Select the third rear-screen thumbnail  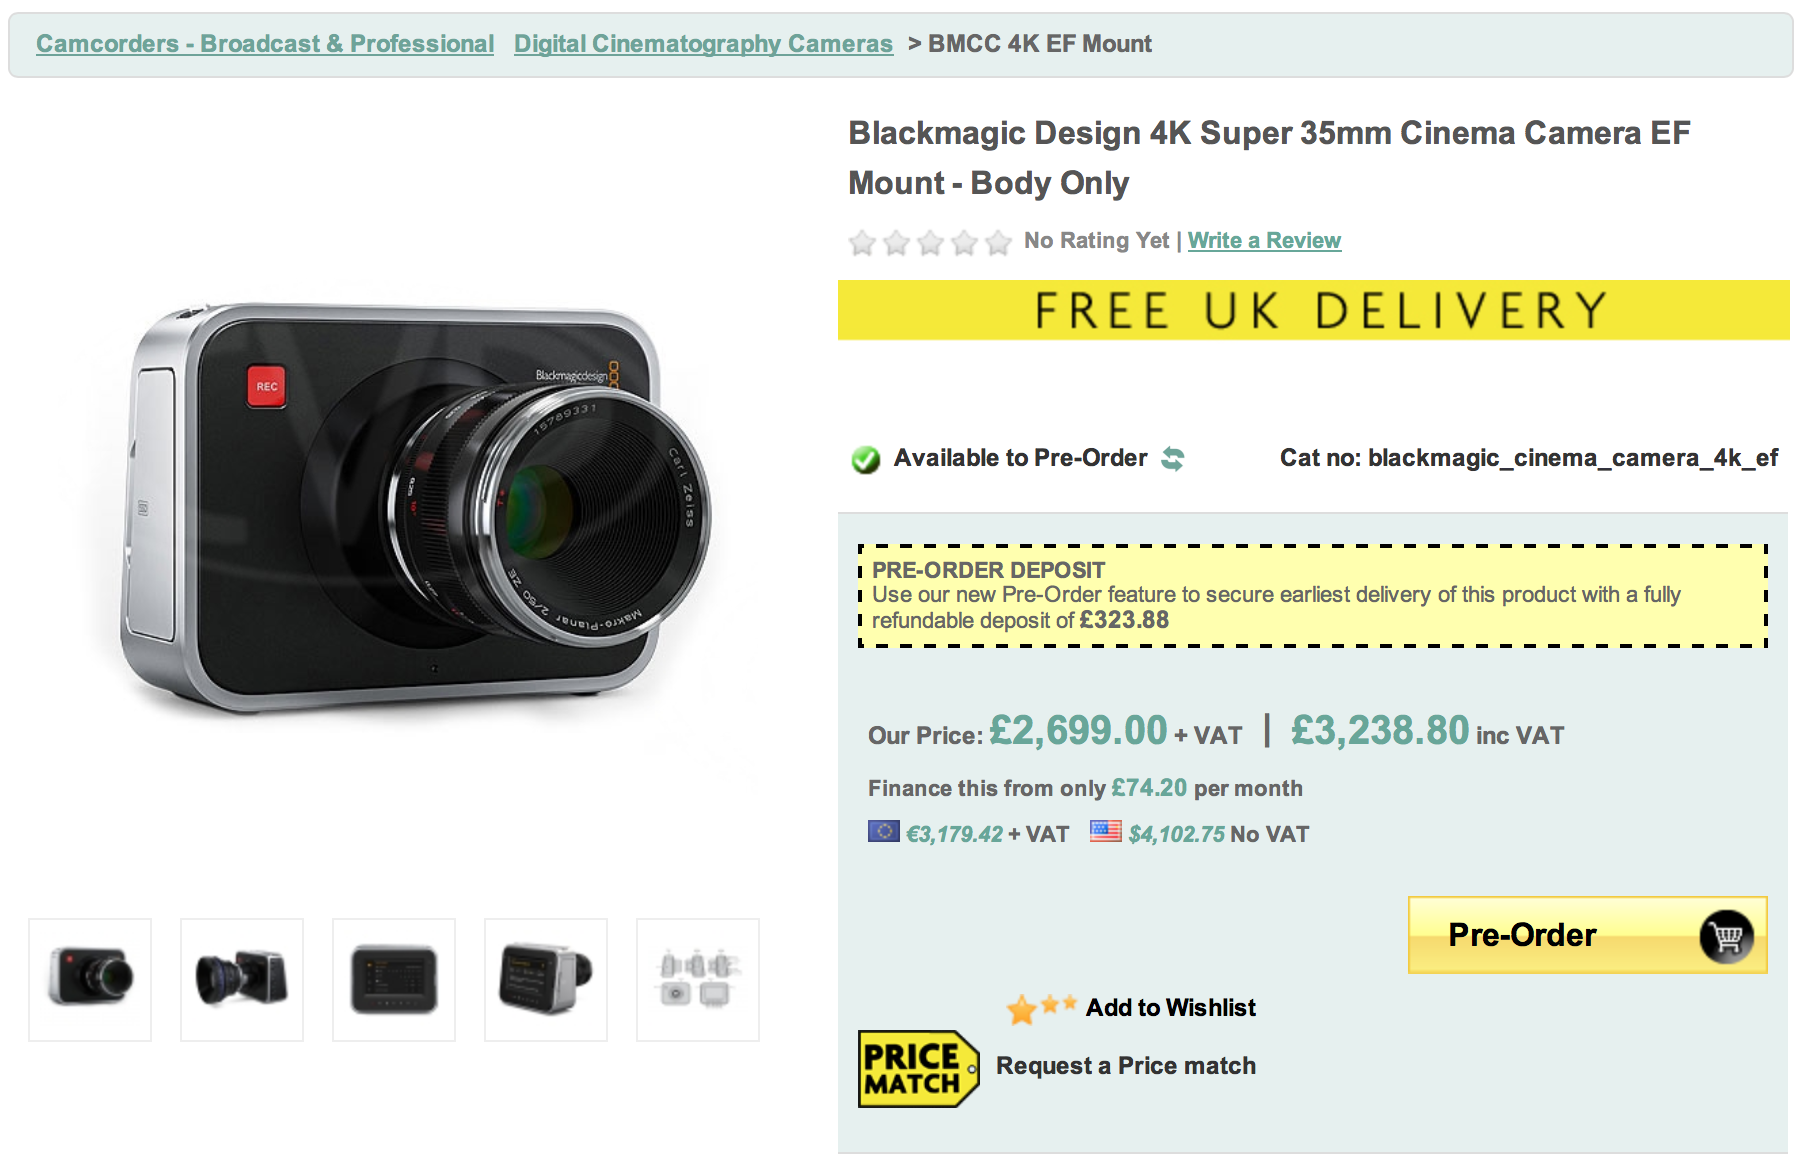pos(394,980)
